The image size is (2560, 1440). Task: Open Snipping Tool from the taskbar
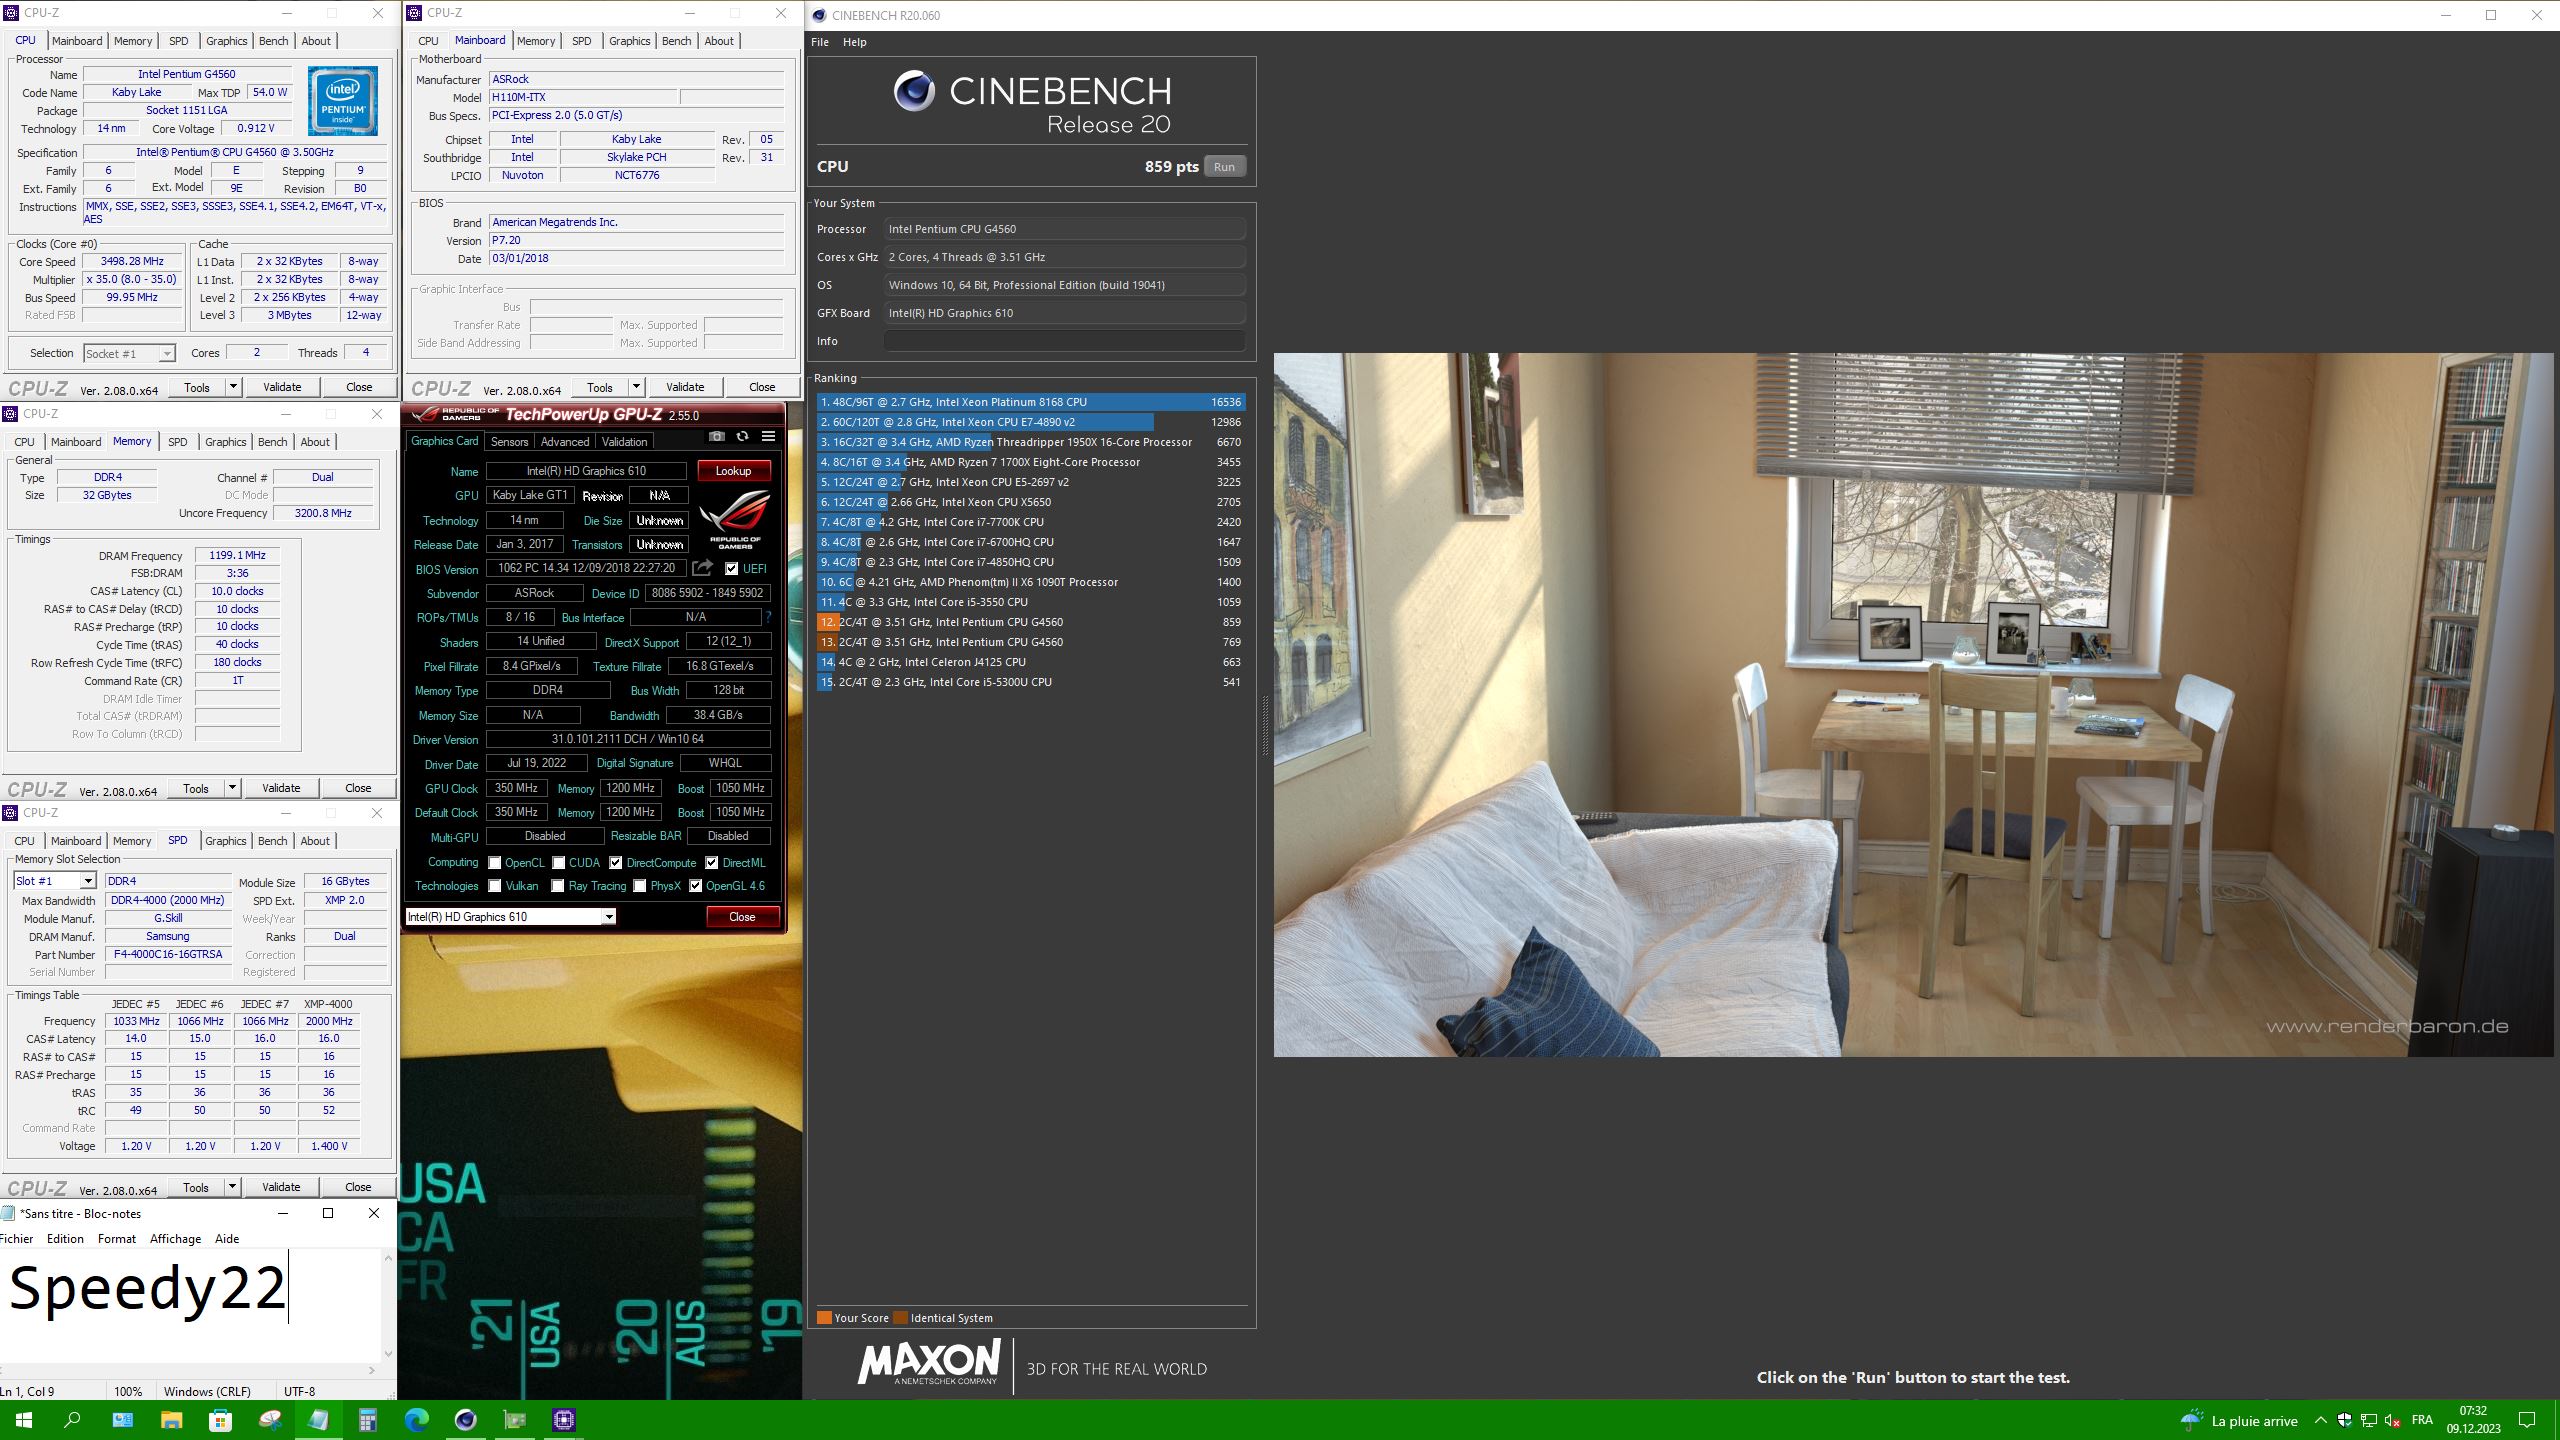[x=269, y=1420]
